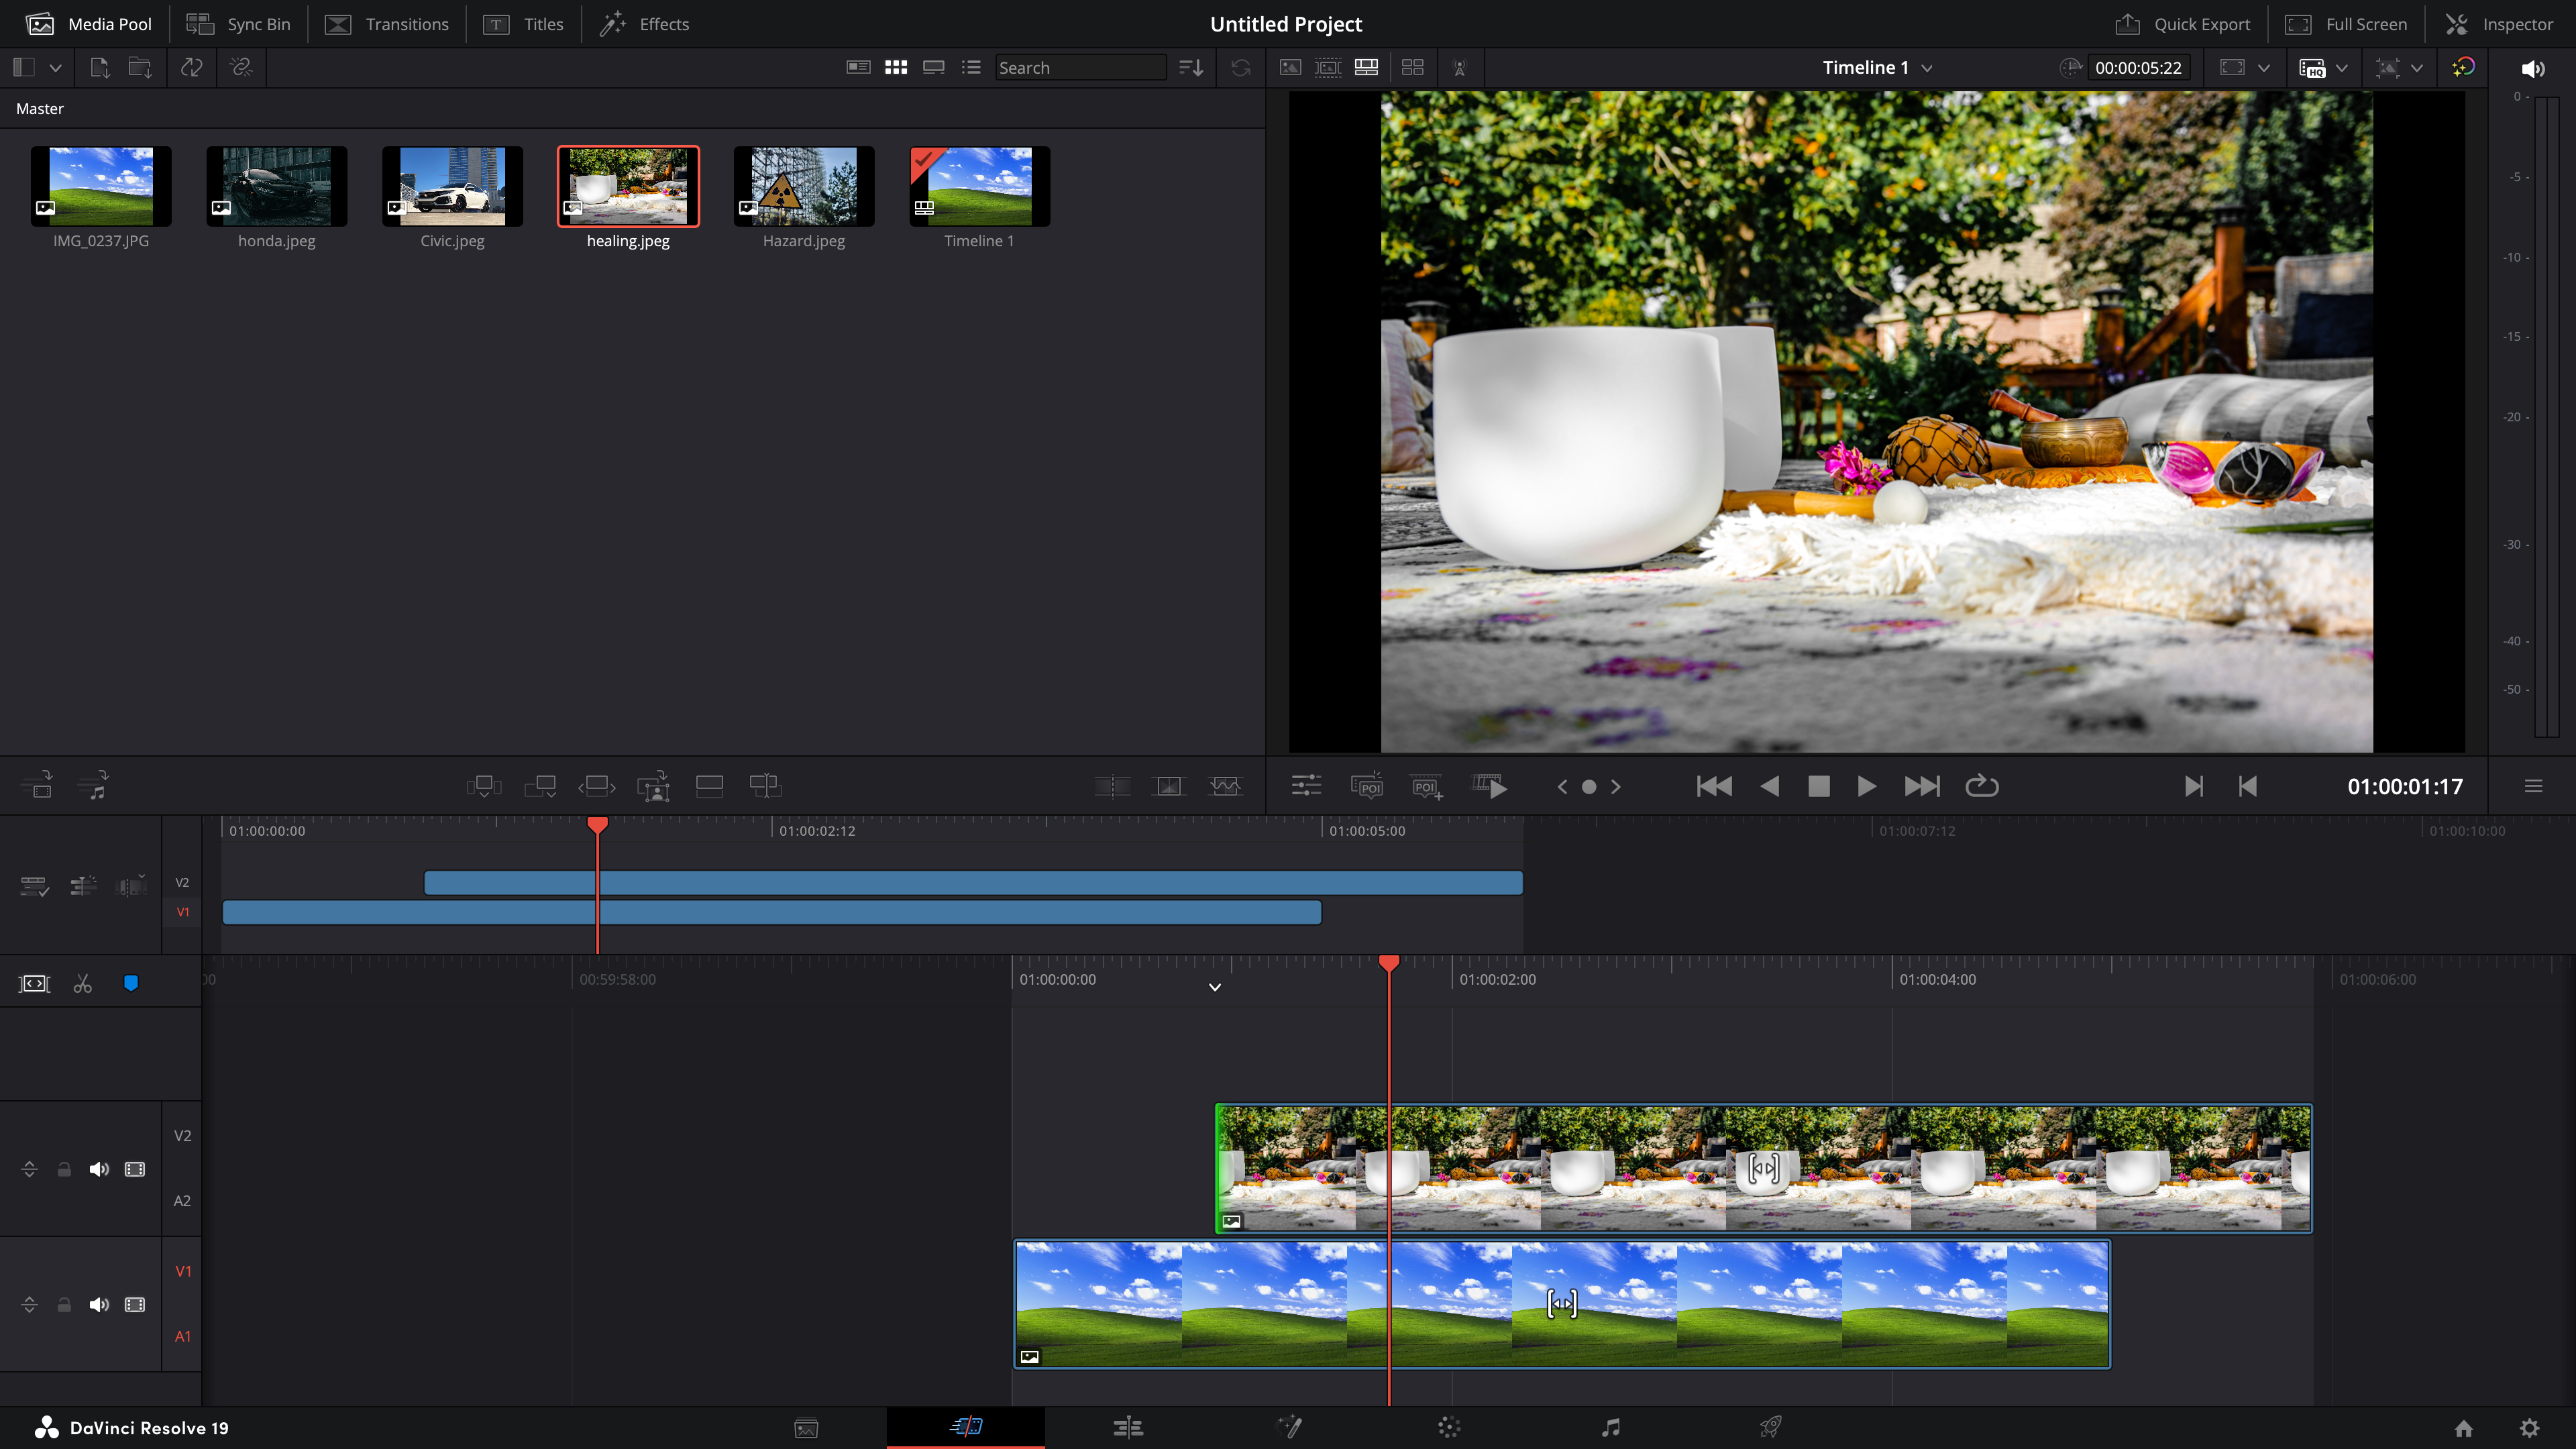The height and width of the screenshot is (1449, 2576).
Task: Expand the Timeline 1 dropdown
Action: click(x=1927, y=68)
